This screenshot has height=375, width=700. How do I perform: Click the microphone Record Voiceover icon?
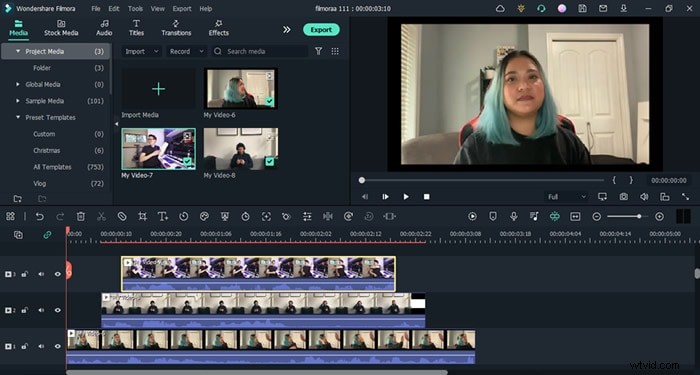pyautogui.click(x=514, y=217)
